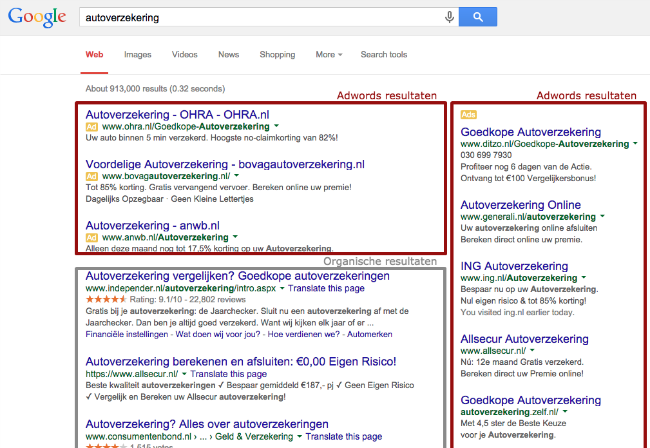Click the blue search magnifier button
Screen dimensions: 650x448
pos(478,17)
